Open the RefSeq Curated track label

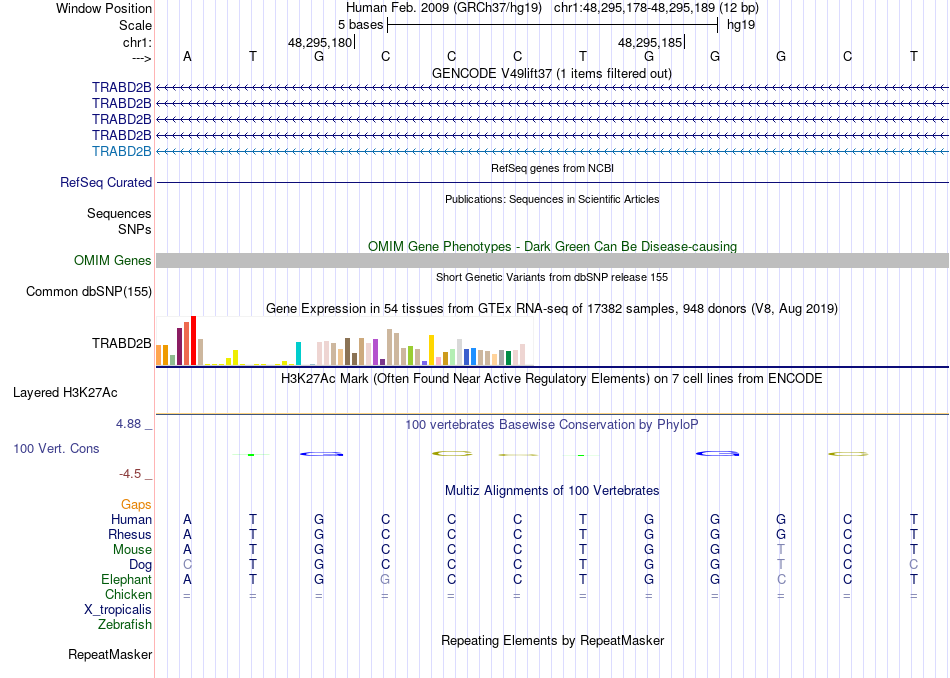coord(106,182)
